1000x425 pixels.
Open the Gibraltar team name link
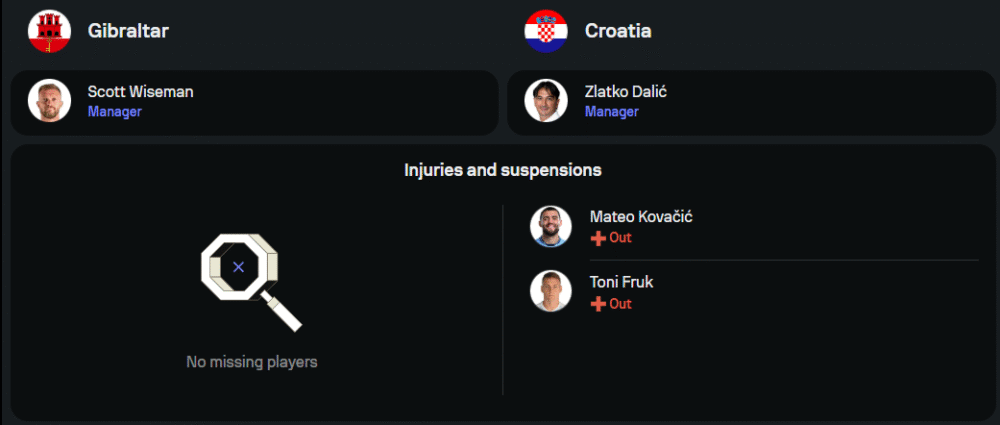click(128, 31)
